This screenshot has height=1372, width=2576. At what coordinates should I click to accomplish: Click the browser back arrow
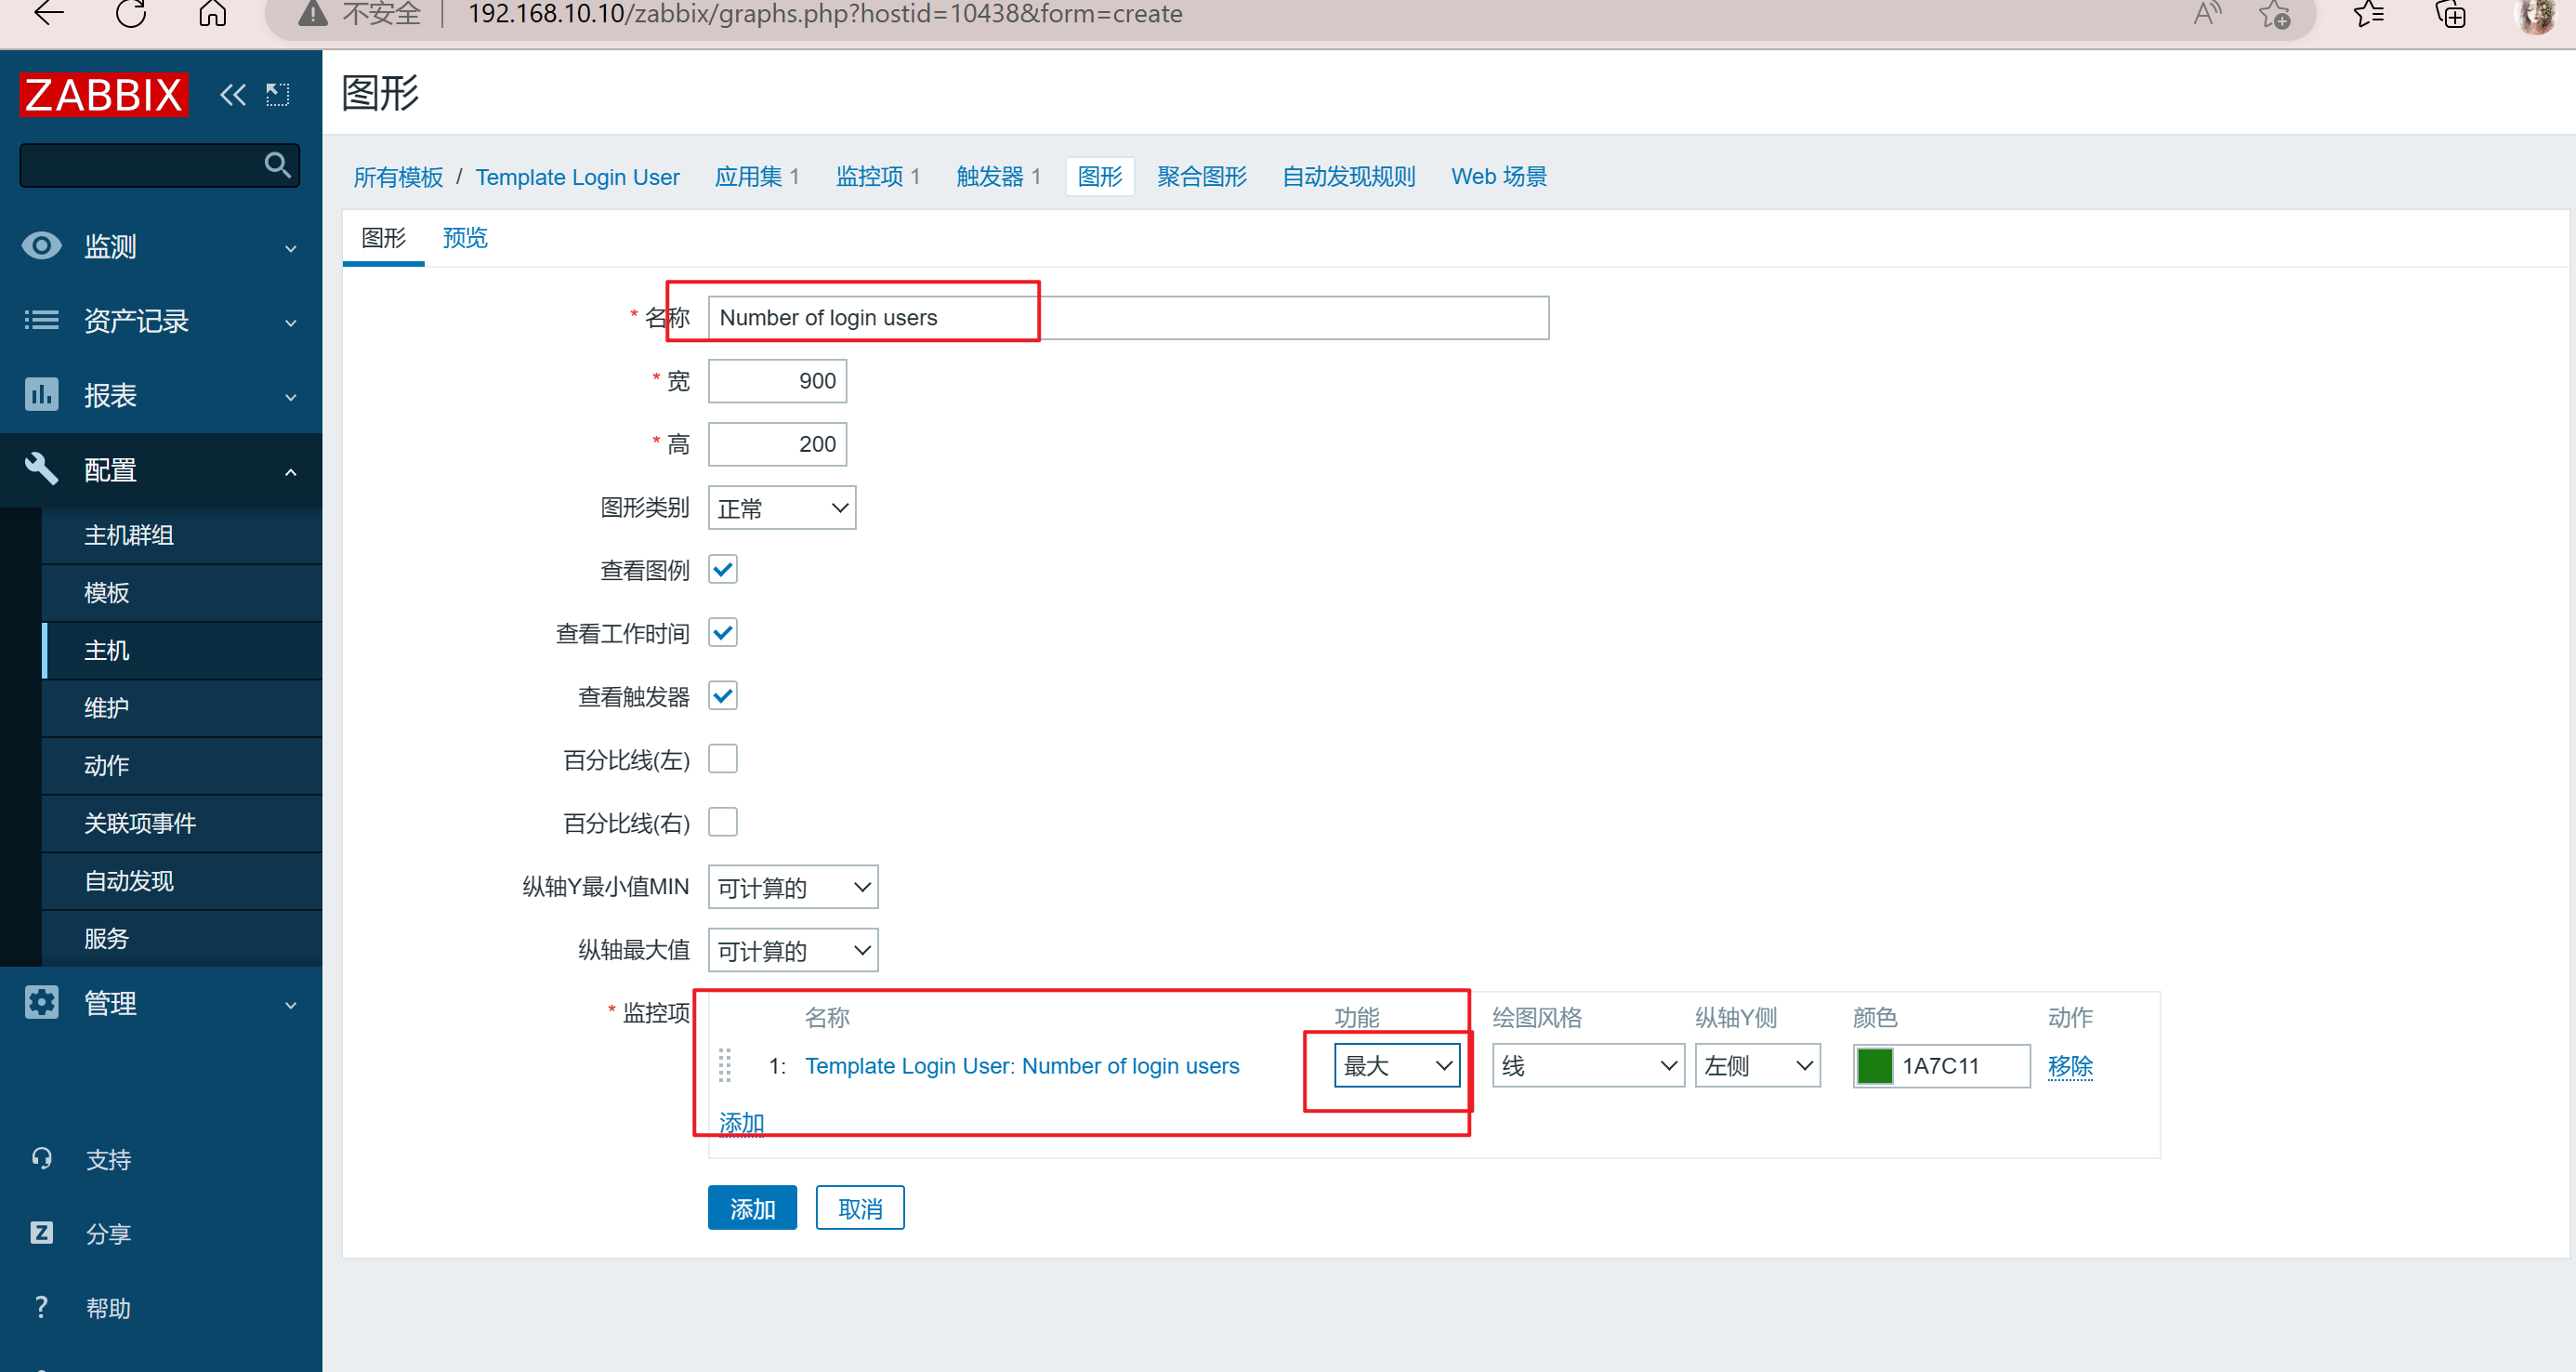48,13
